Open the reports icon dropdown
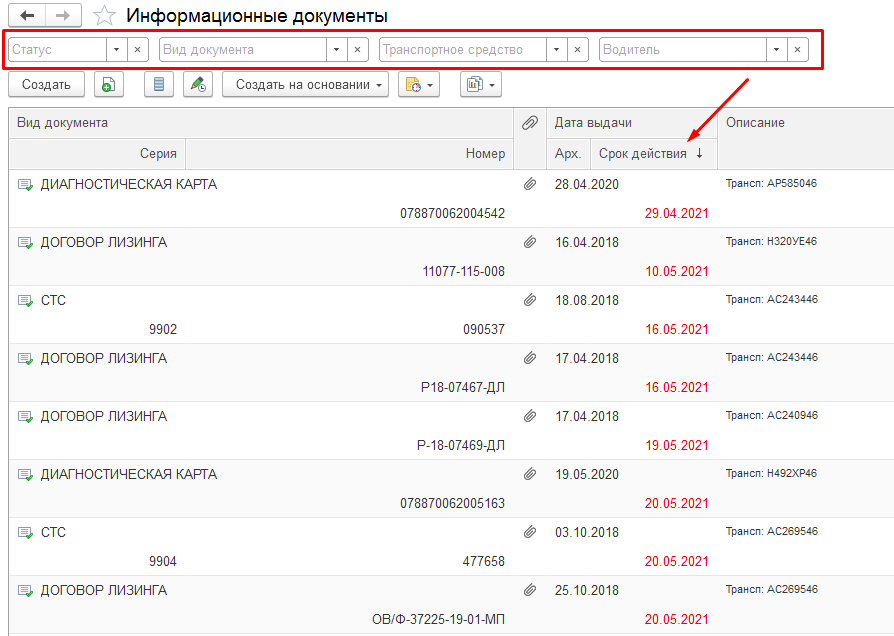Viewport: 894px width, 636px height. tap(480, 85)
